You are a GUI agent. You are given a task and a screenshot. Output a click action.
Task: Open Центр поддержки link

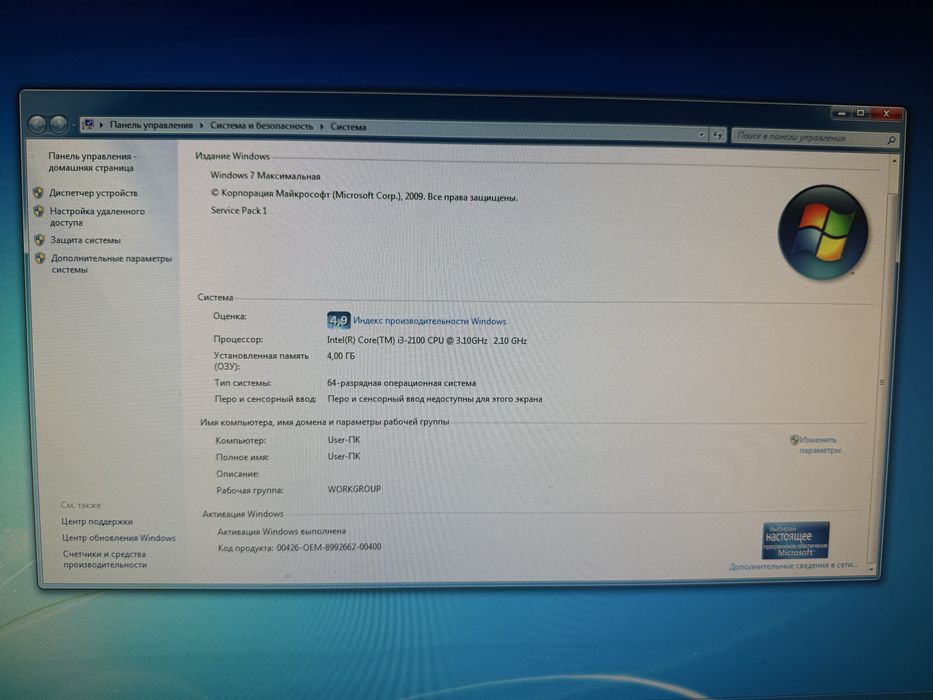[x=97, y=521]
